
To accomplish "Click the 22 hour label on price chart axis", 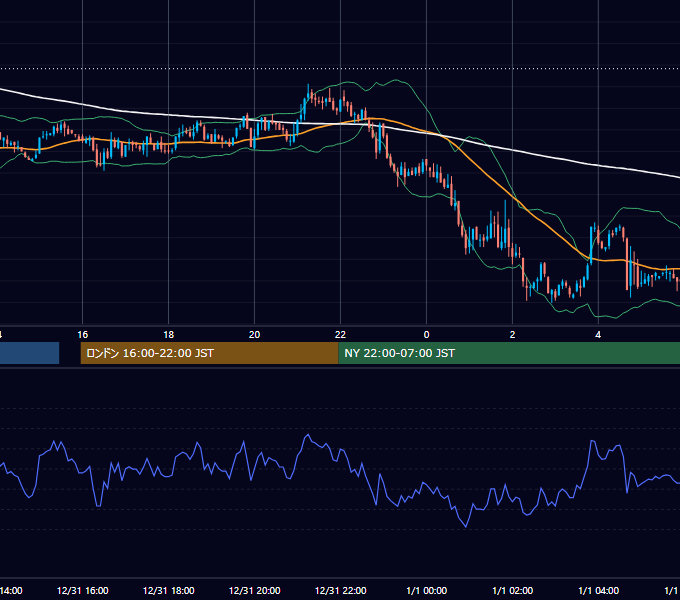I will [x=340, y=335].
